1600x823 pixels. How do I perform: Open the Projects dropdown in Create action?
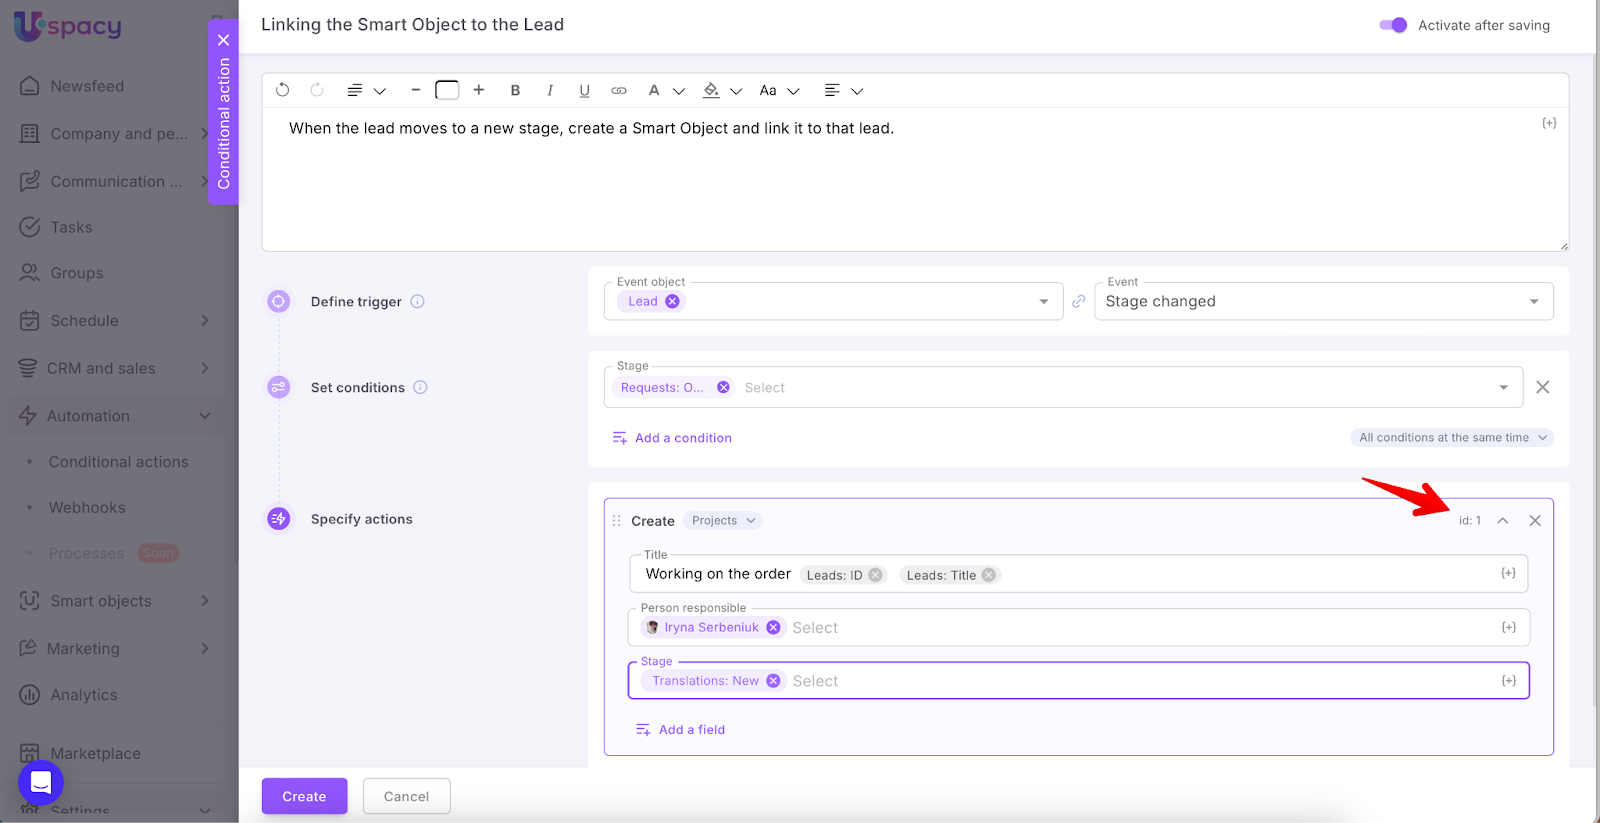[723, 520]
